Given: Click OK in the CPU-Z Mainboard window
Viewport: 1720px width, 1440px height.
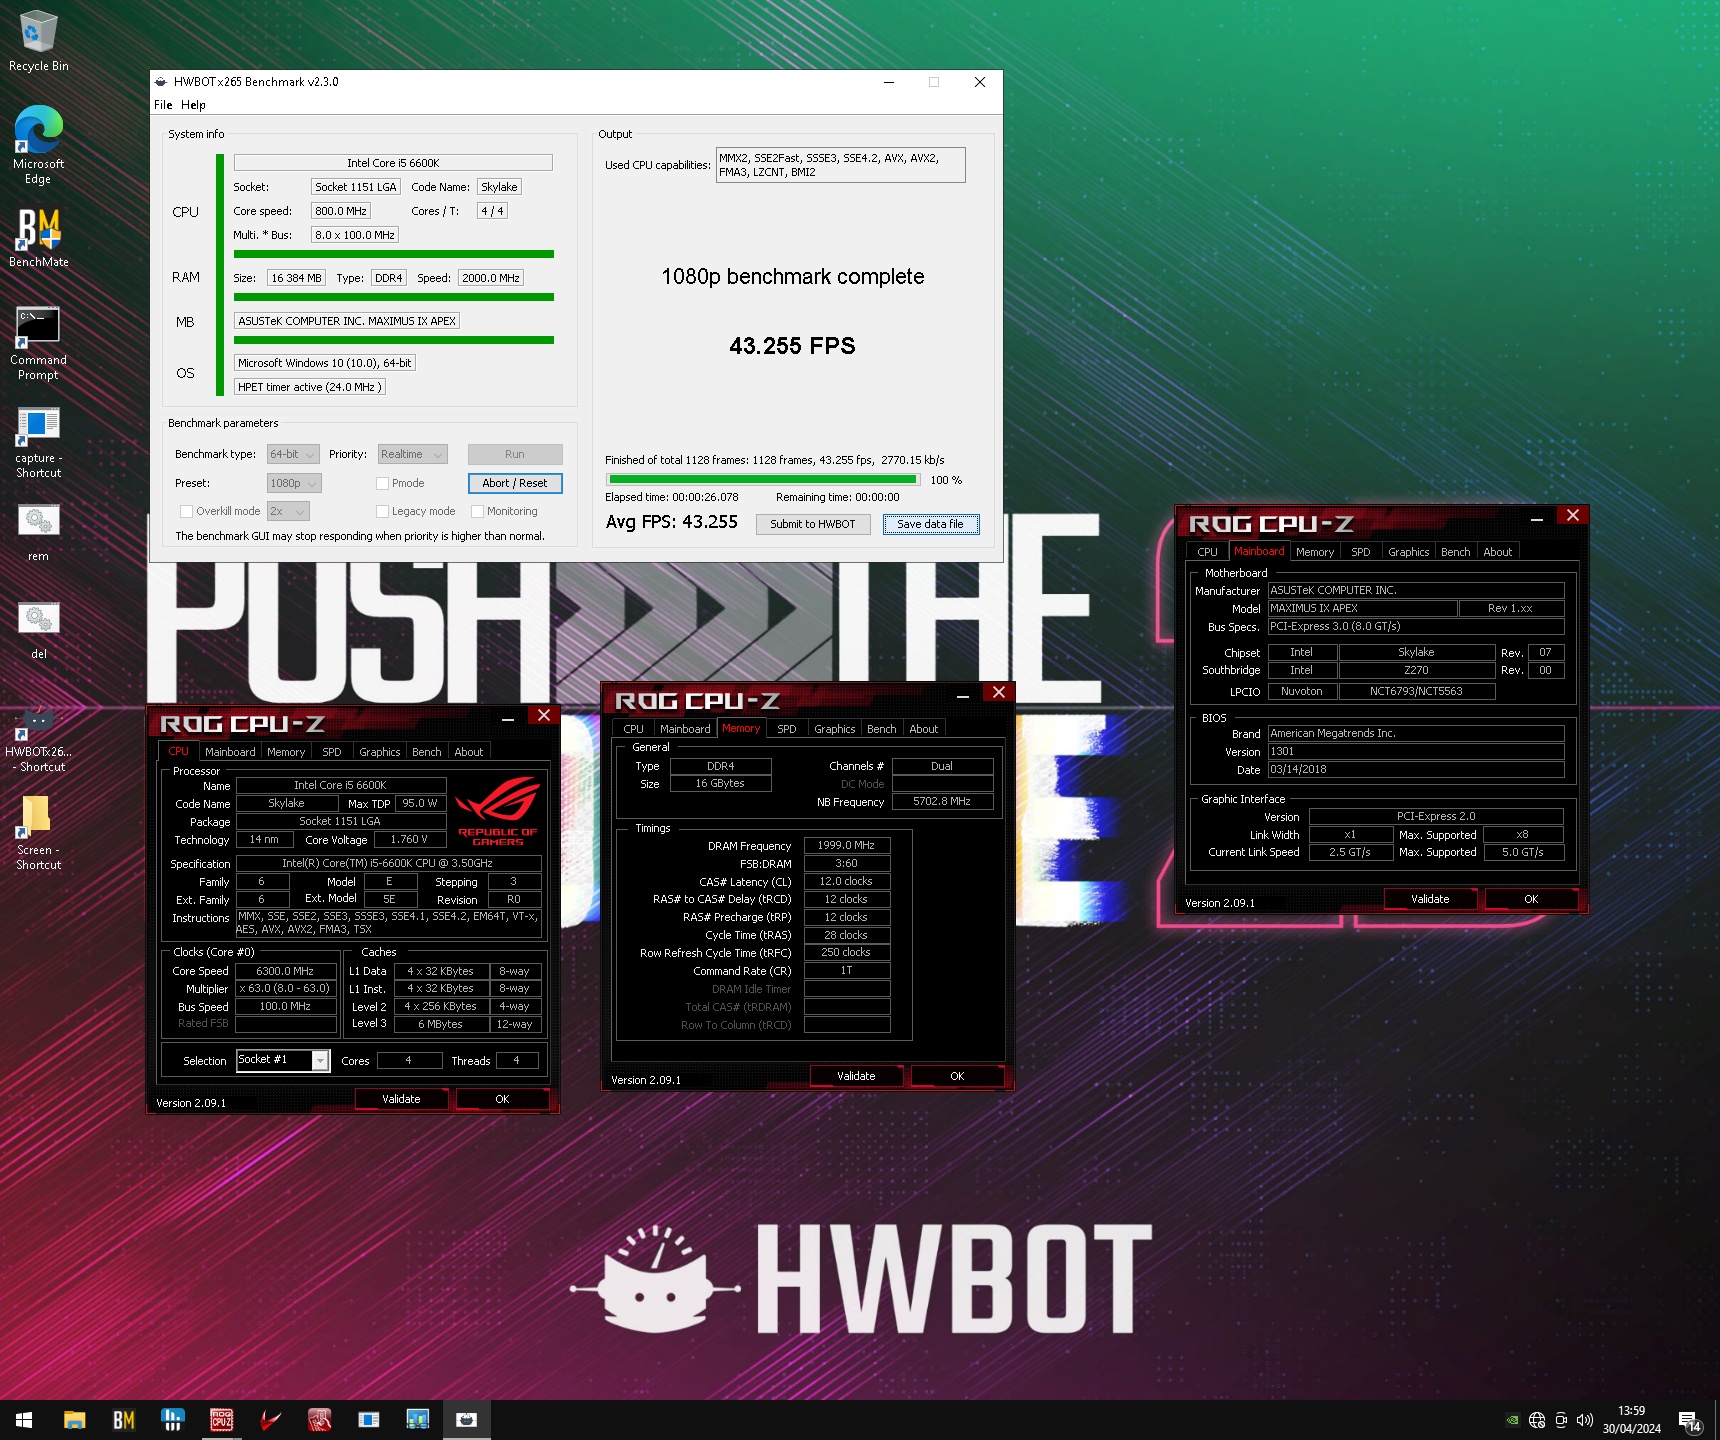Looking at the screenshot, I should coord(1531,899).
